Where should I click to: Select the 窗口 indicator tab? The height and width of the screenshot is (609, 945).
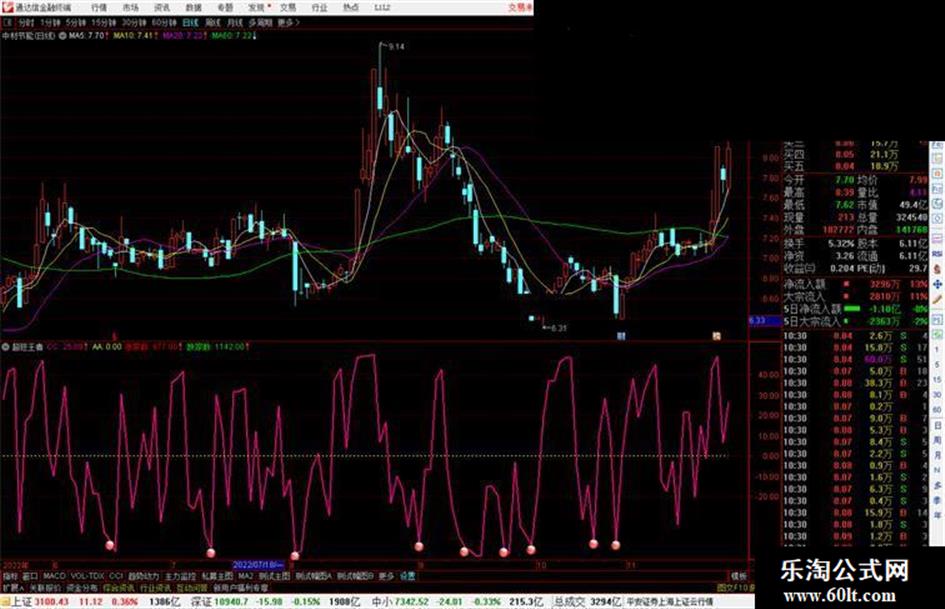pyautogui.click(x=30, y=576)
